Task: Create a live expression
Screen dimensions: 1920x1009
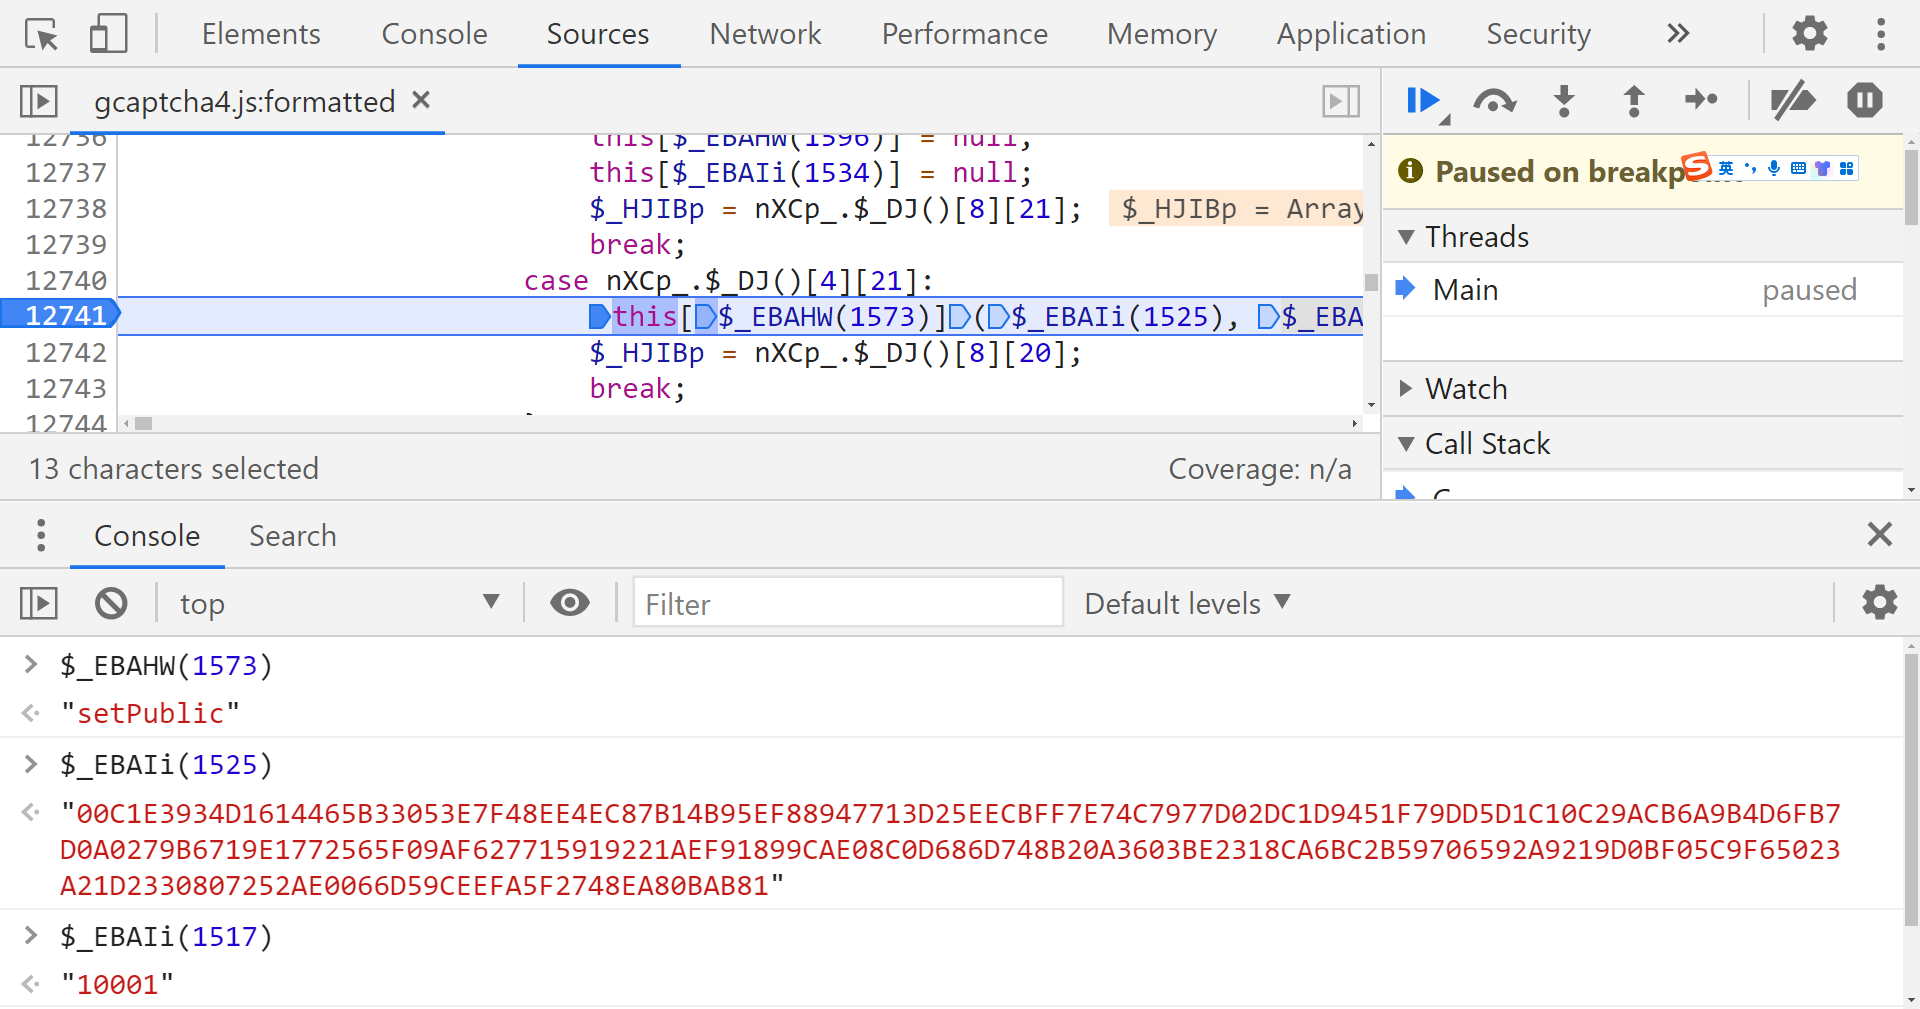Action: [569, 603]
